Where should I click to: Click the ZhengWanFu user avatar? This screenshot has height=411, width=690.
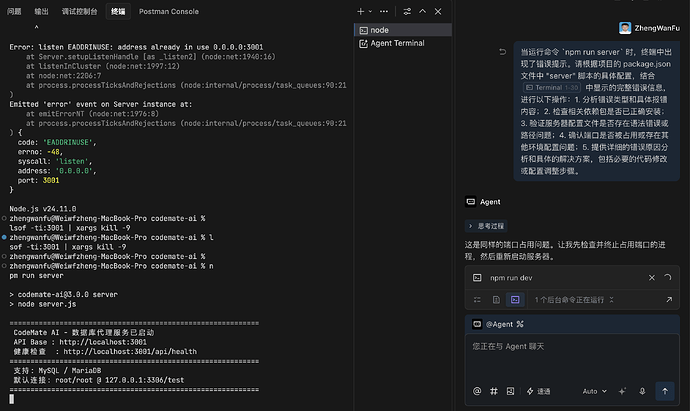coord(625,28)
